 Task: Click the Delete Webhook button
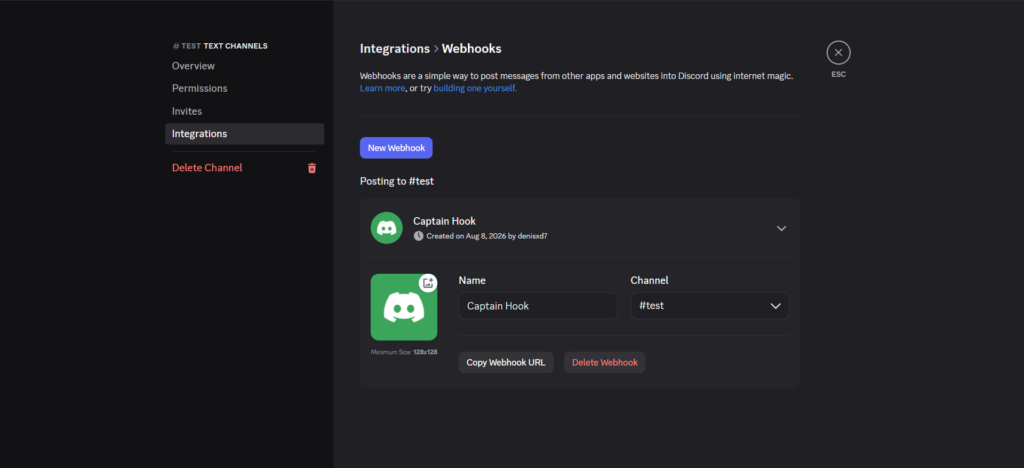[x=605, y=362]
